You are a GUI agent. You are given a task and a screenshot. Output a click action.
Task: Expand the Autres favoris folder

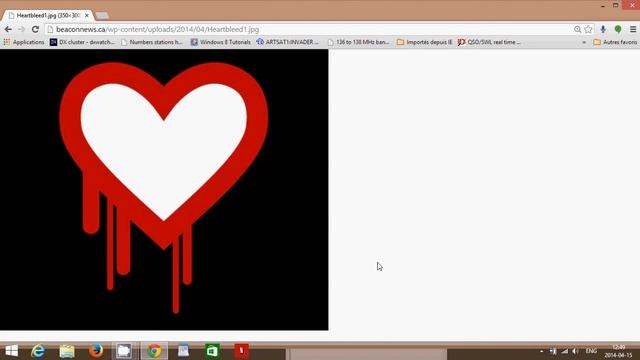coord(615,42)
